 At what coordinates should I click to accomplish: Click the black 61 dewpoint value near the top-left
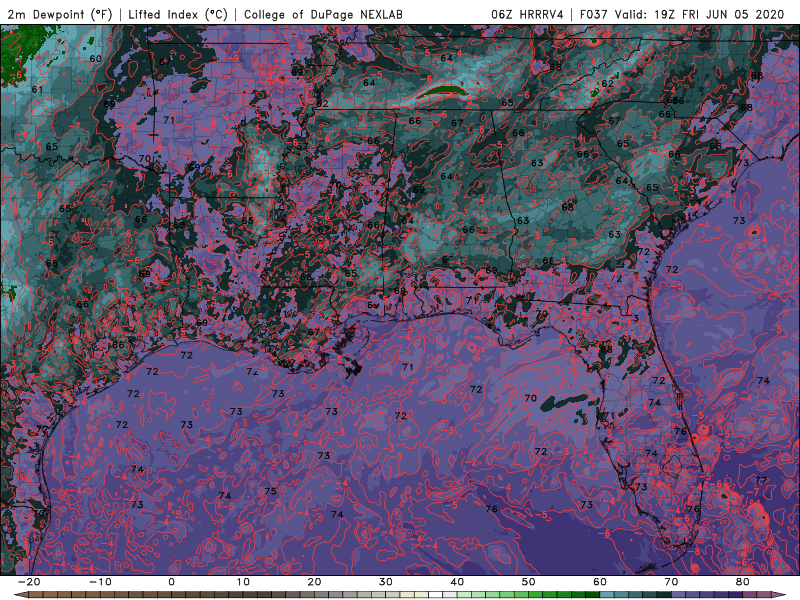pyautogui.click(x=37, y=89)
